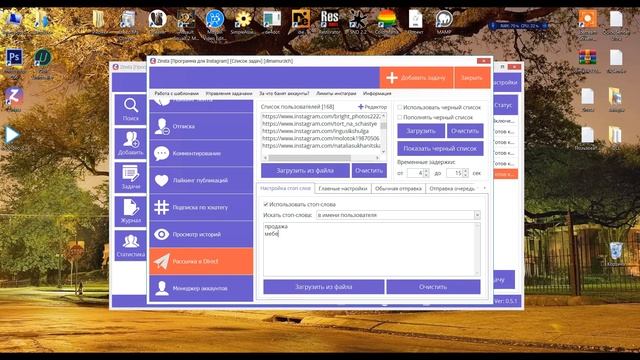Open Zeus Z desktop shortcut
The image size is (640, 360).
point(13,96)
